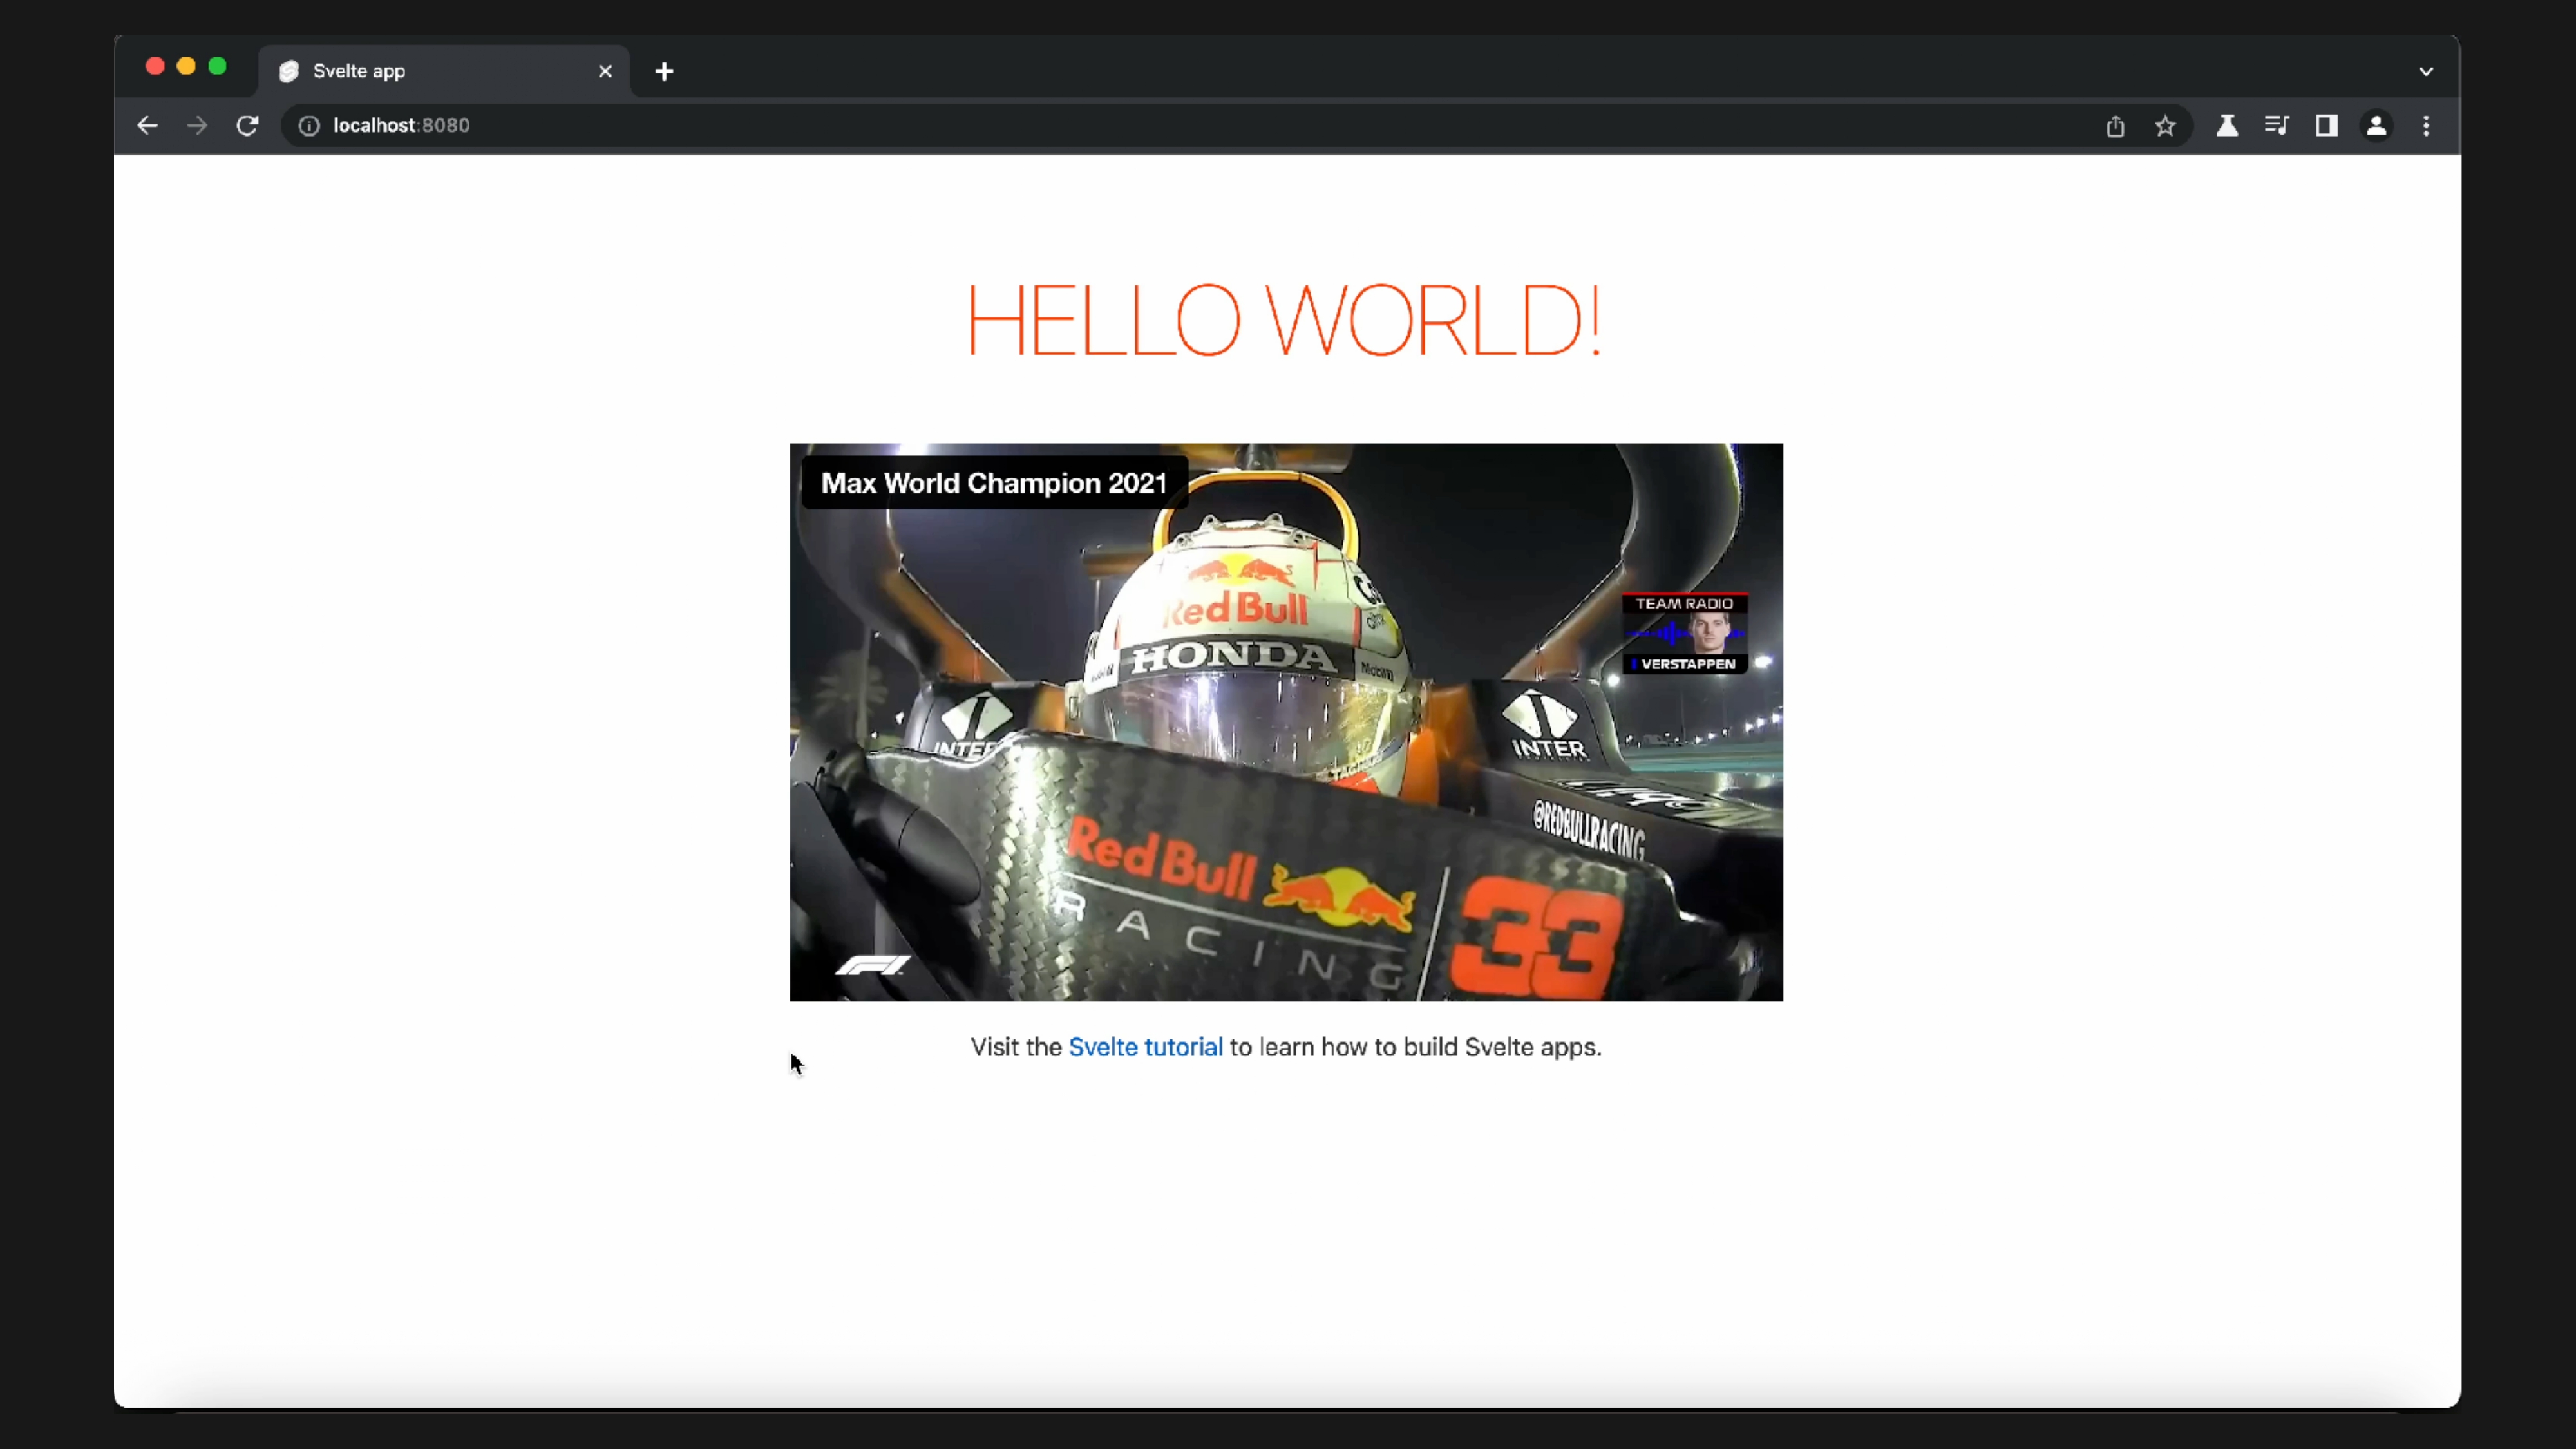
Task: Close the Svelte app tab
Action: pos(605,71)
